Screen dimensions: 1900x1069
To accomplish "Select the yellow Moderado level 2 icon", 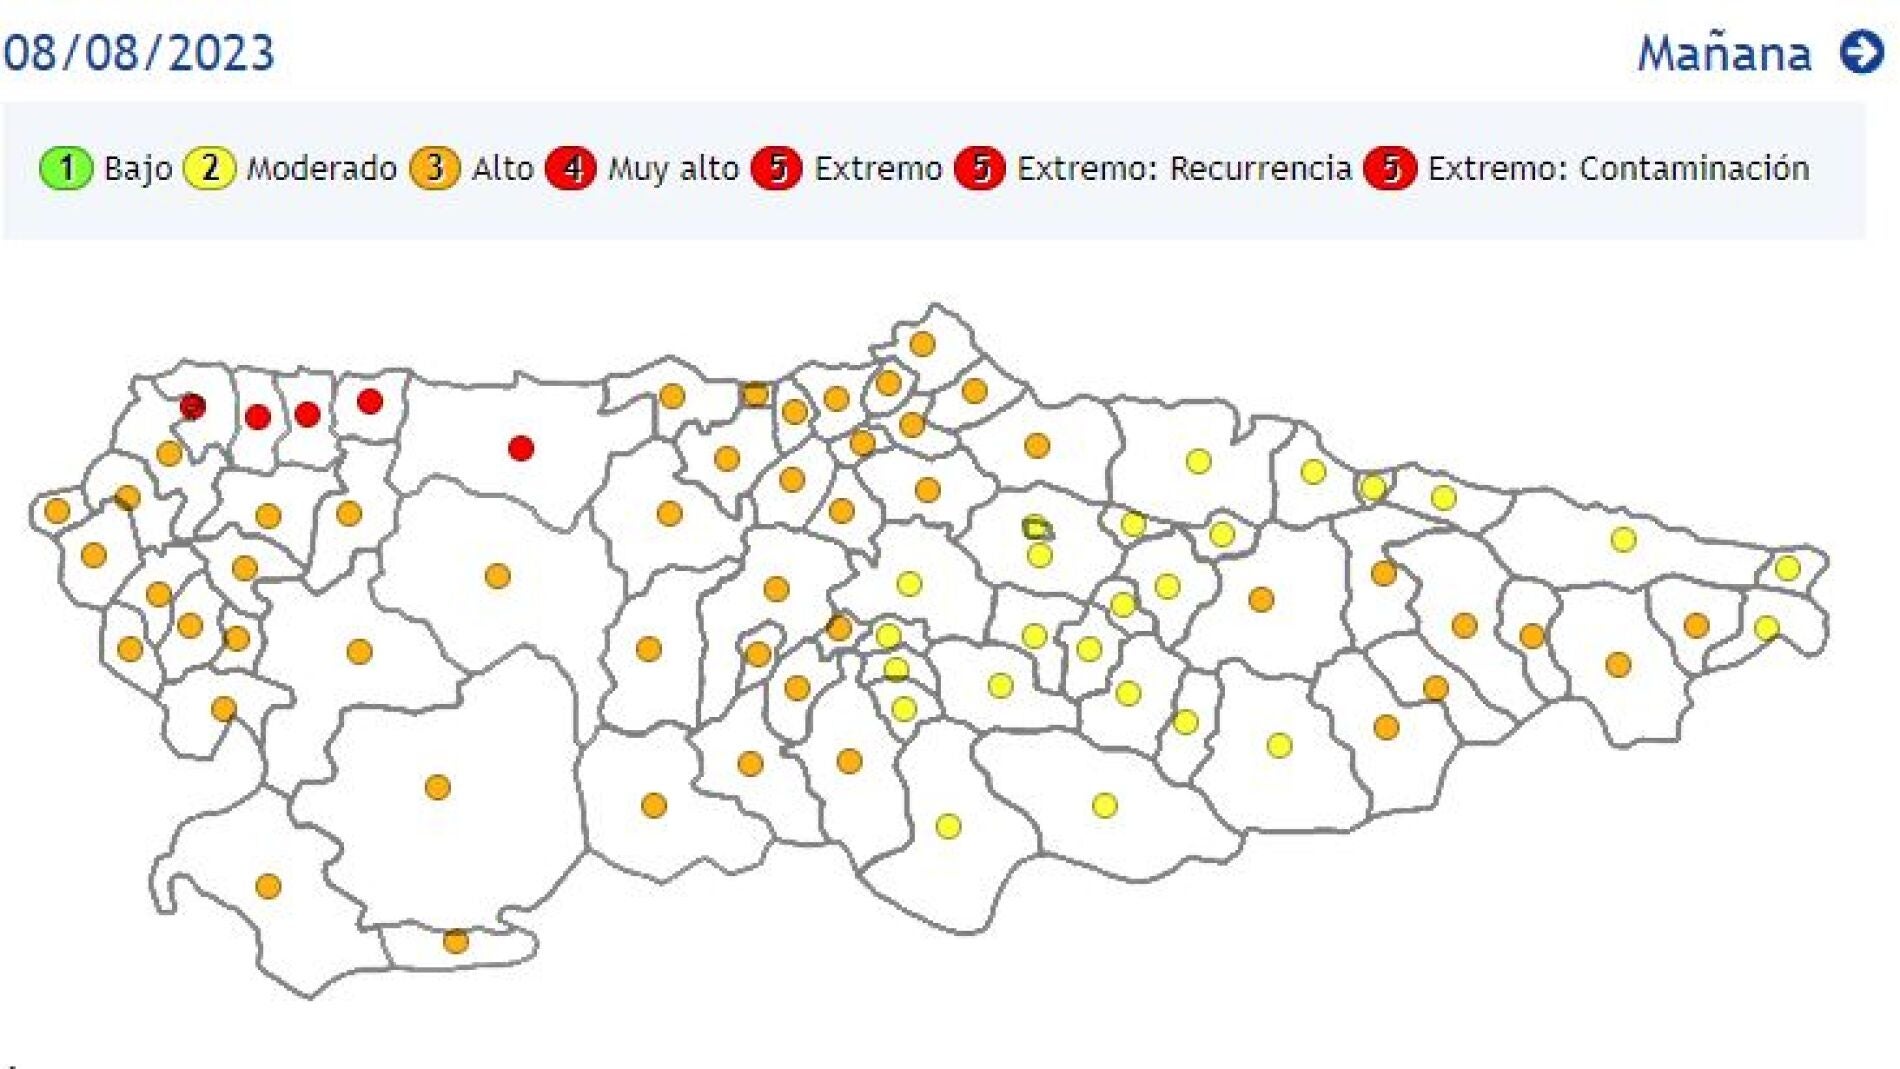I will tap(210, 168).
